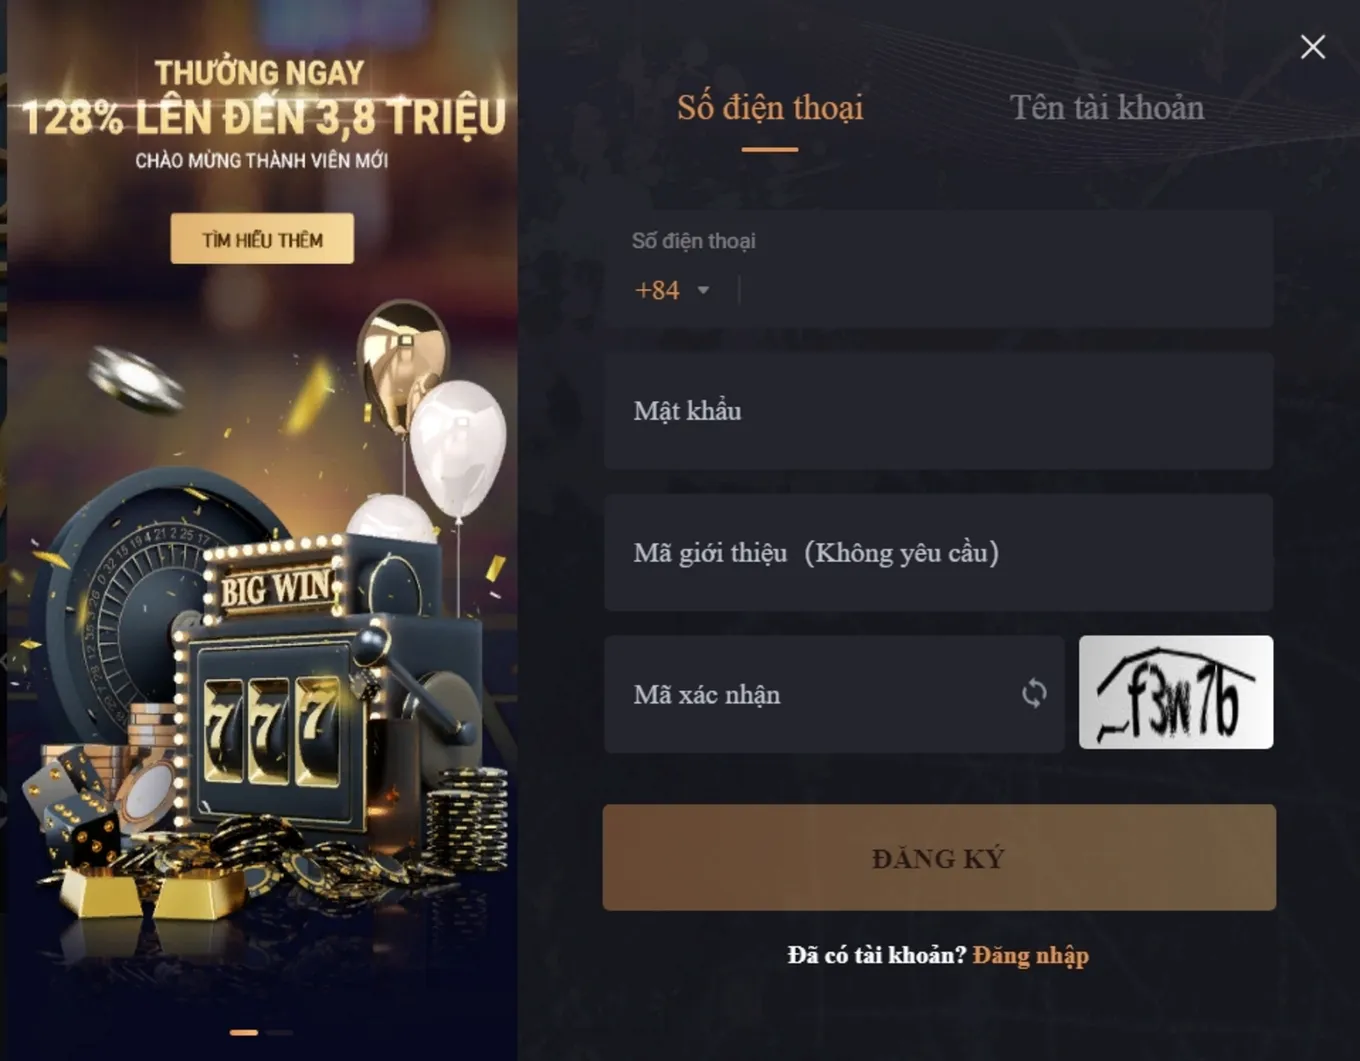Click the golden balloon graphic
This screenshot has width=1360, height=1061.
403,362
